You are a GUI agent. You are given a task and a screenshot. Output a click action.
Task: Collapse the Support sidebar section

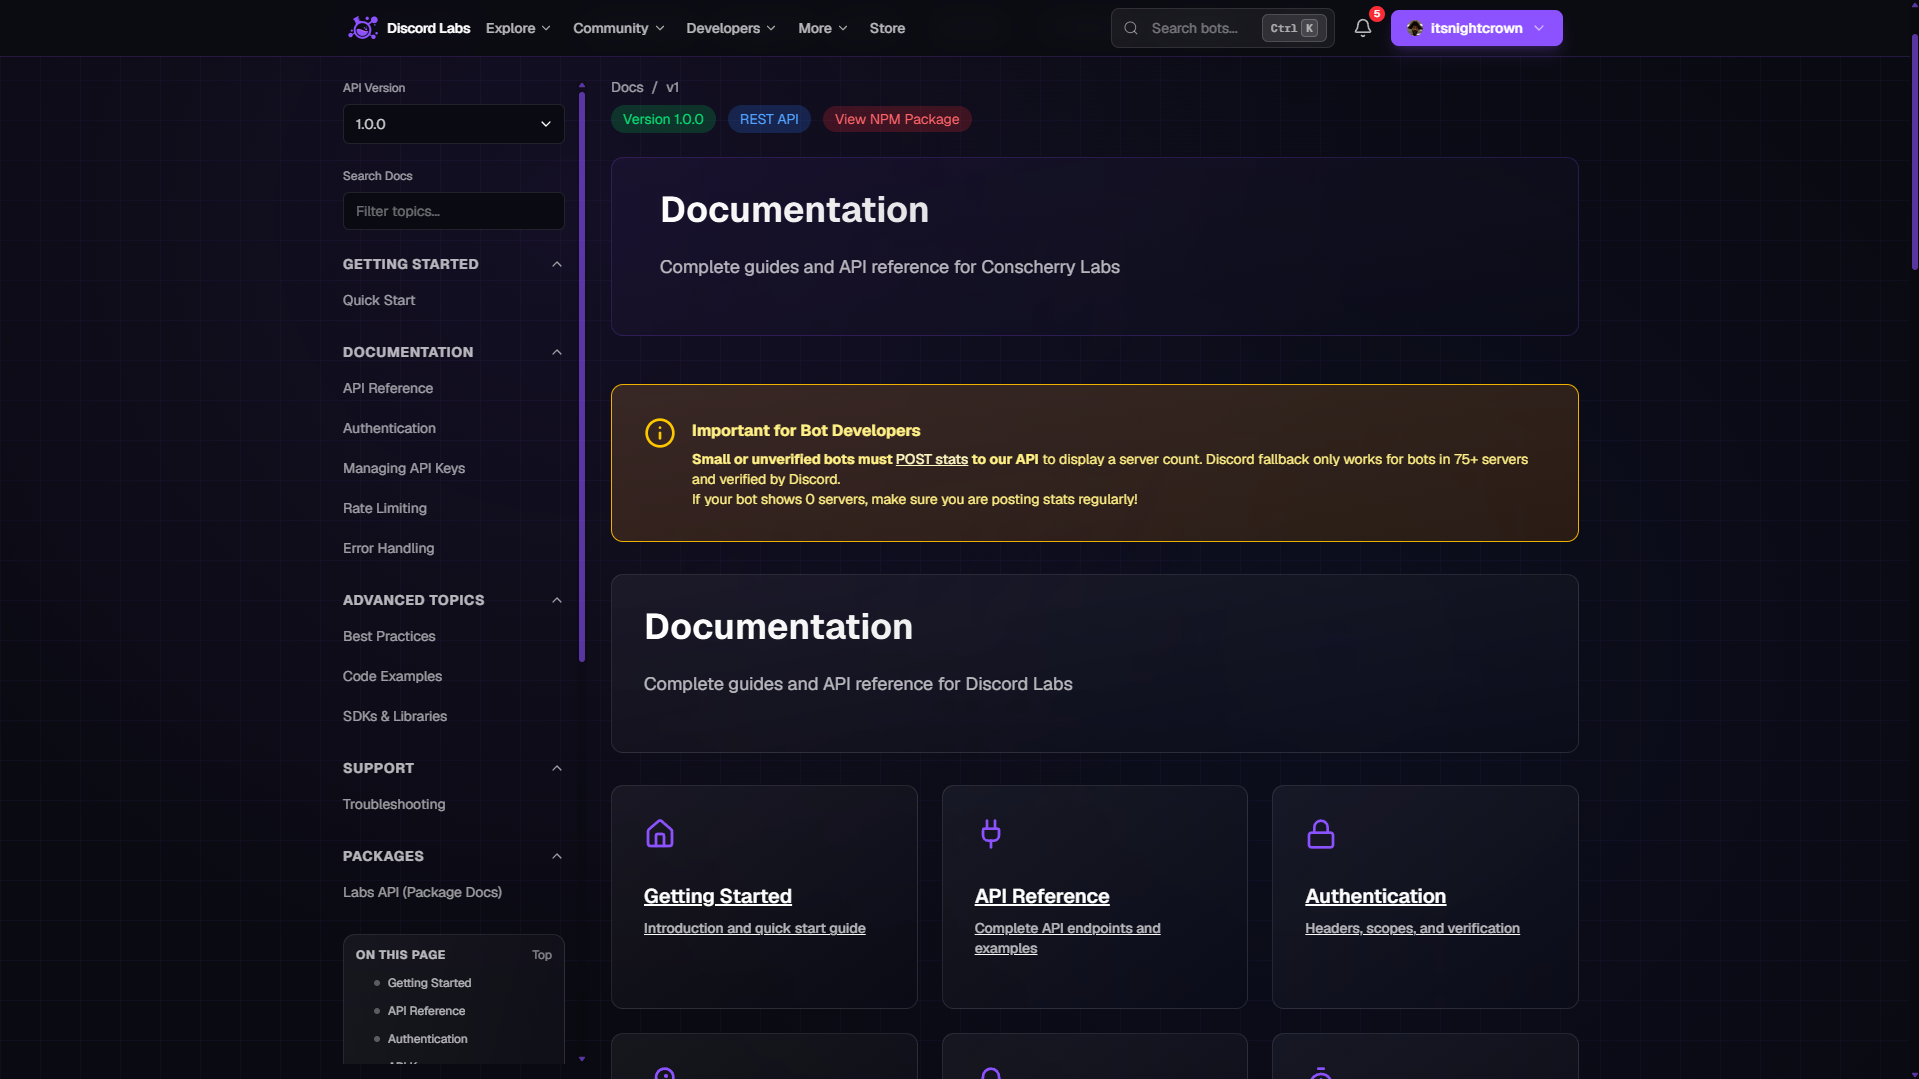(557, 768)
